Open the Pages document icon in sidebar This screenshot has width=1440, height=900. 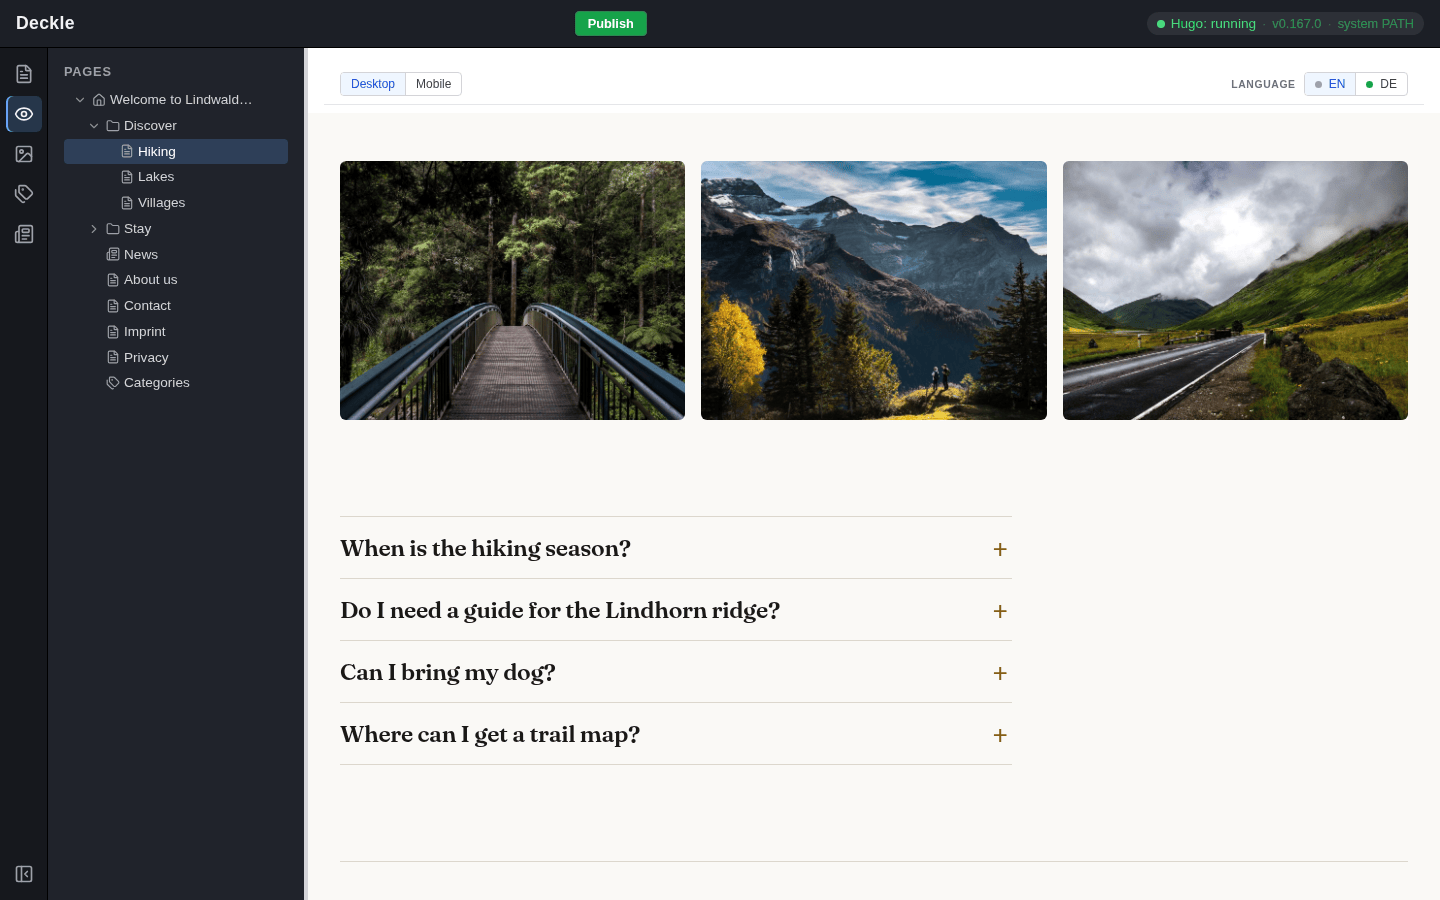pos(24,74)
